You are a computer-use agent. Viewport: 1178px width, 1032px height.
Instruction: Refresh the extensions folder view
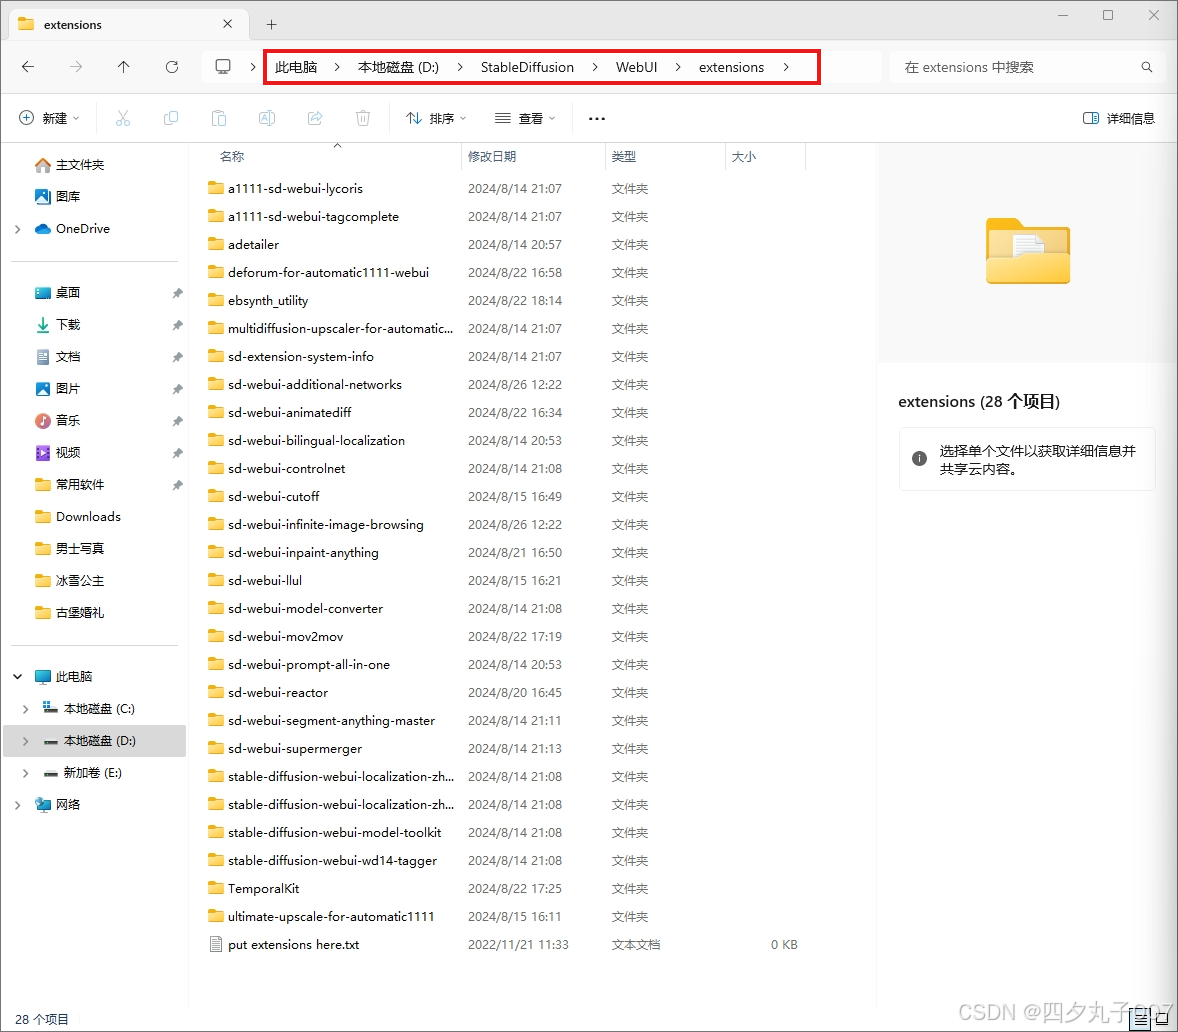coord(172,67)
